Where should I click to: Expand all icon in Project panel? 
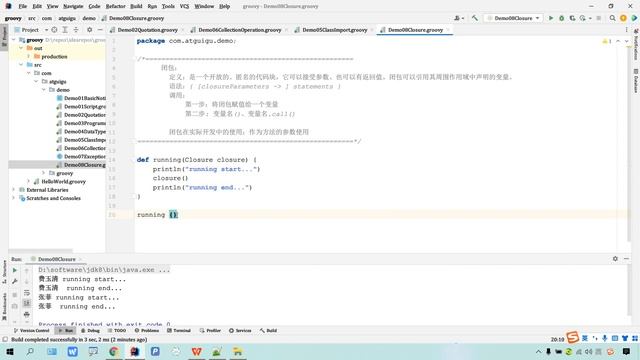coord(65,30)
